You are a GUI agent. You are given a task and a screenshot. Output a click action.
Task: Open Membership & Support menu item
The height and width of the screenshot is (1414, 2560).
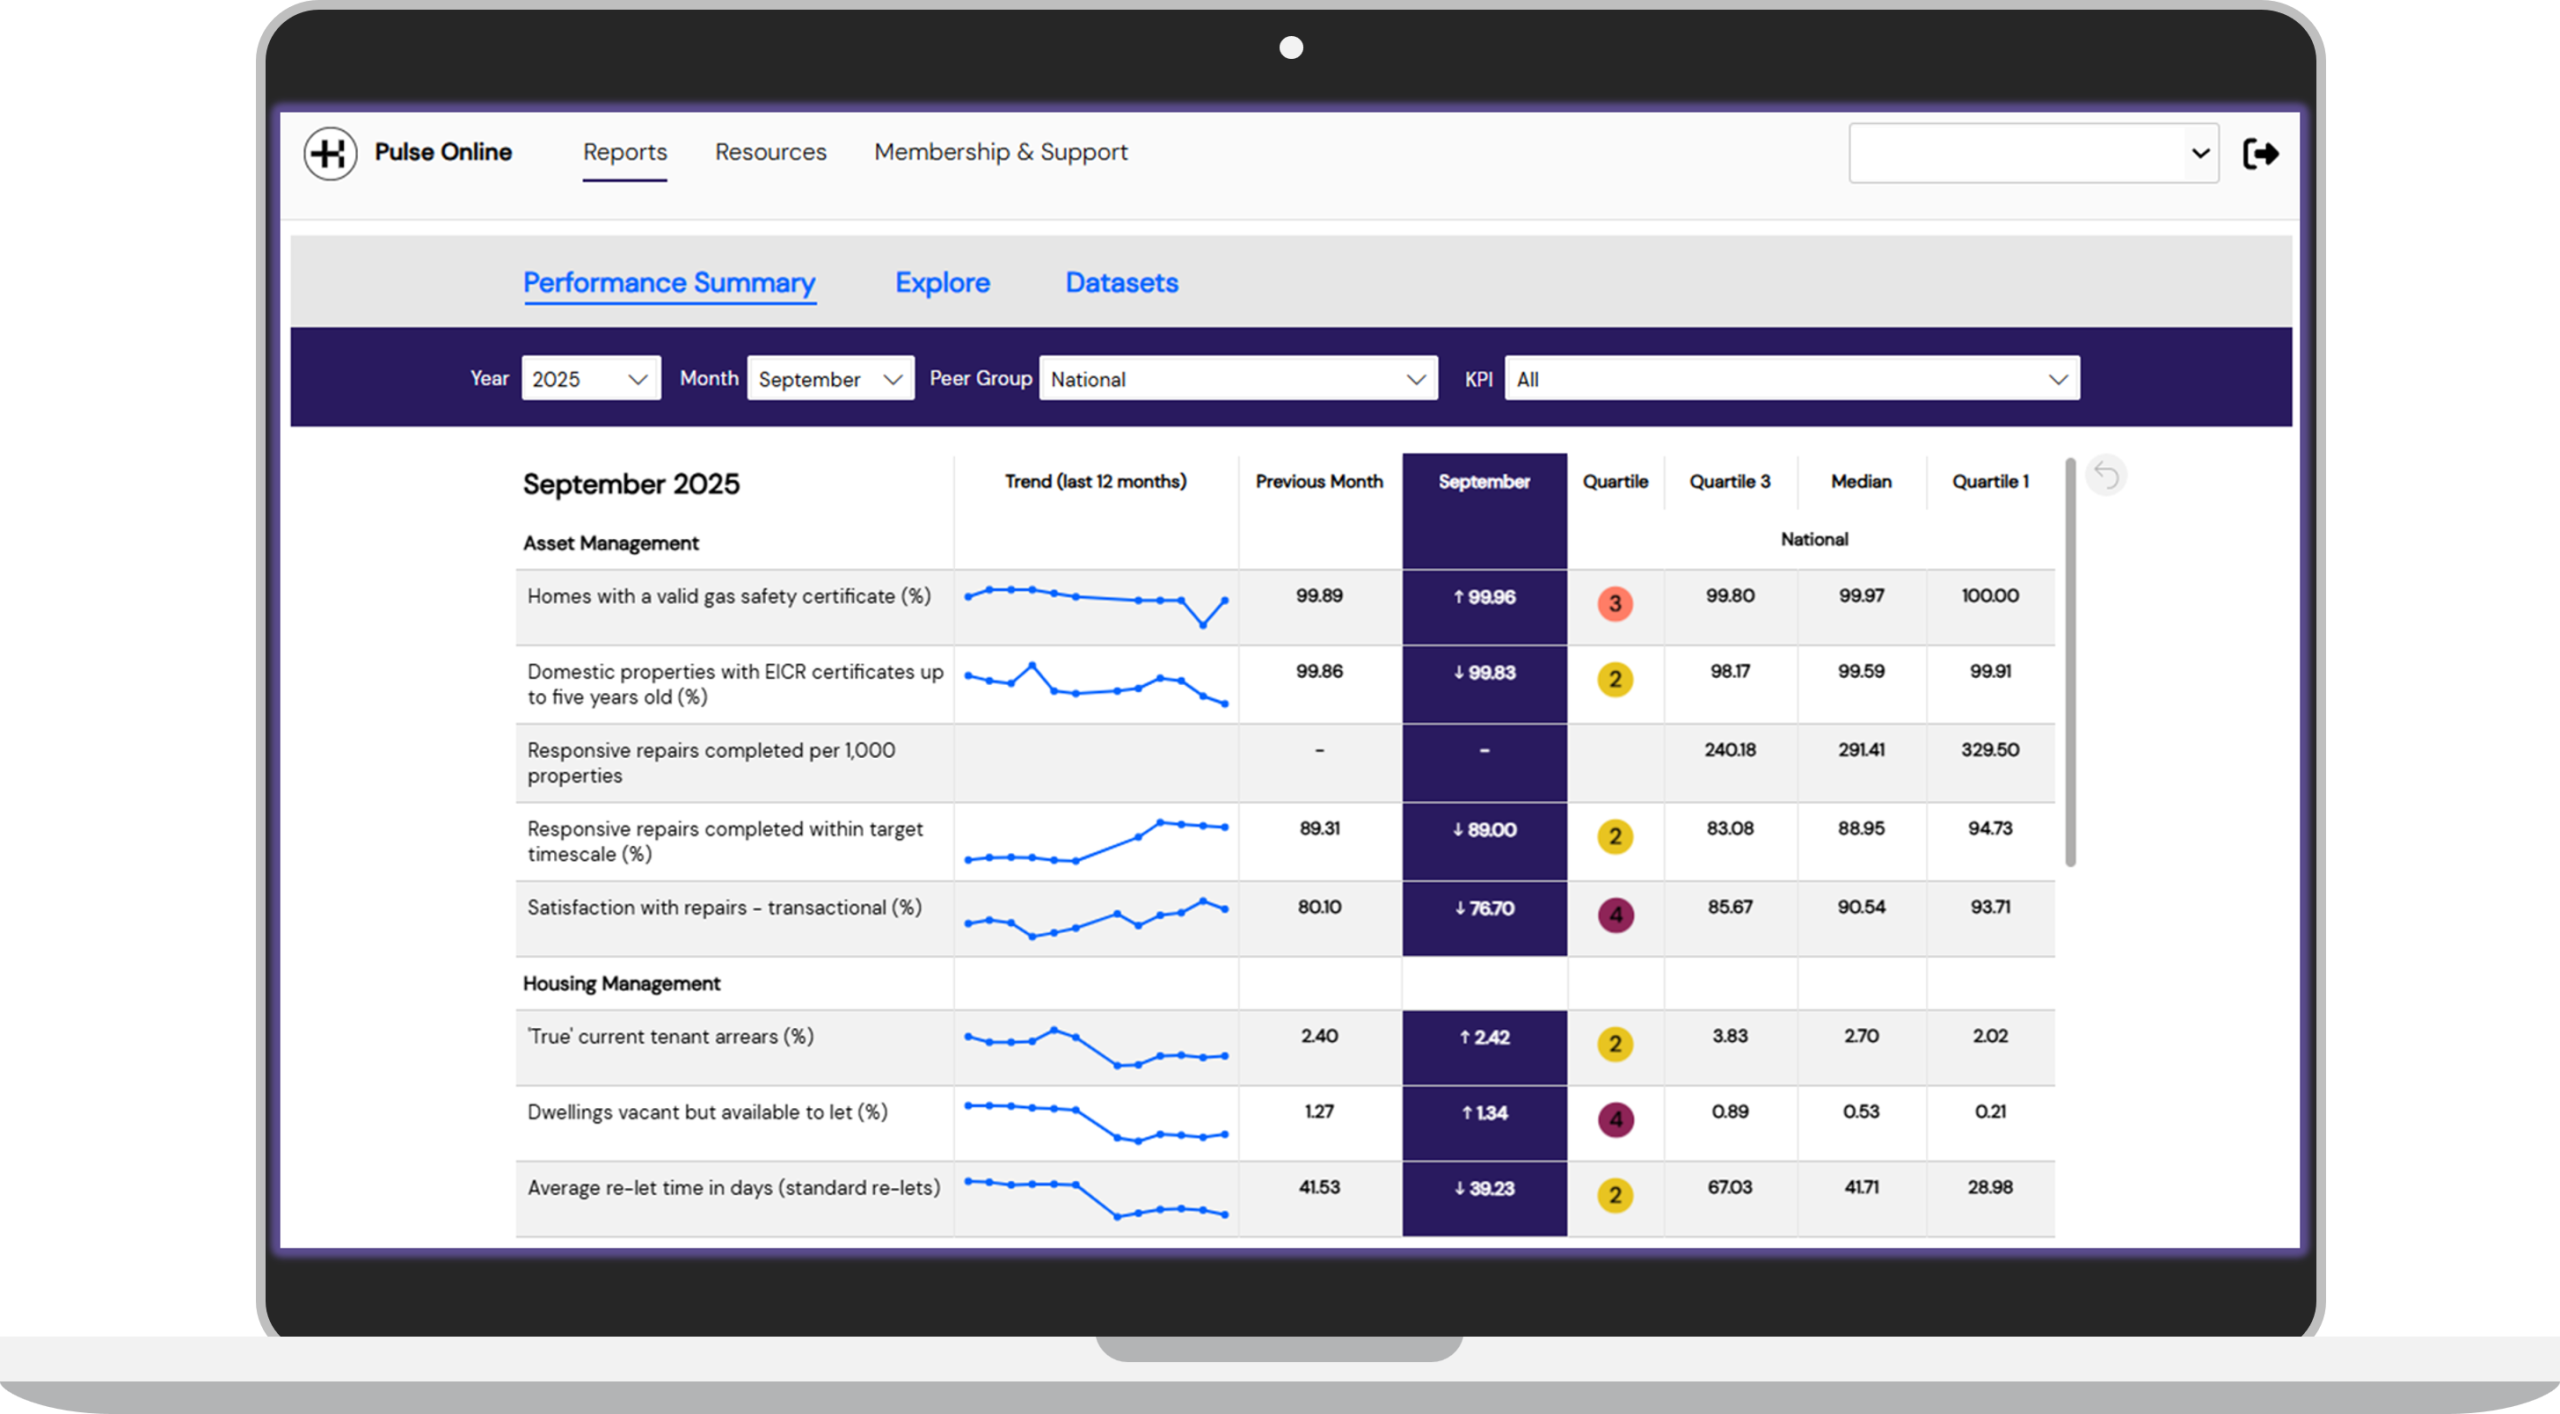click(x=1000, y=152)
